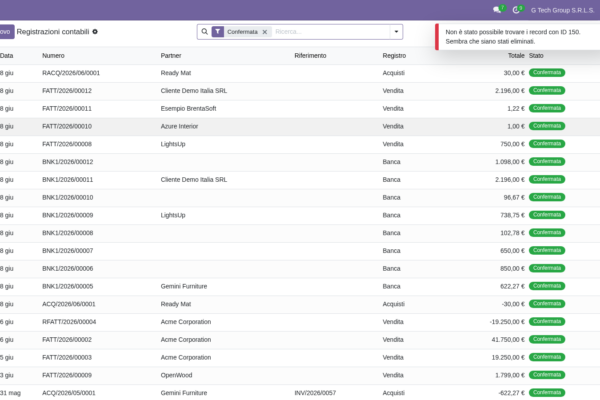Click total 96,67 €
Image resolution: width=600 pixels, height=400 pixels.
coord(514,198)
